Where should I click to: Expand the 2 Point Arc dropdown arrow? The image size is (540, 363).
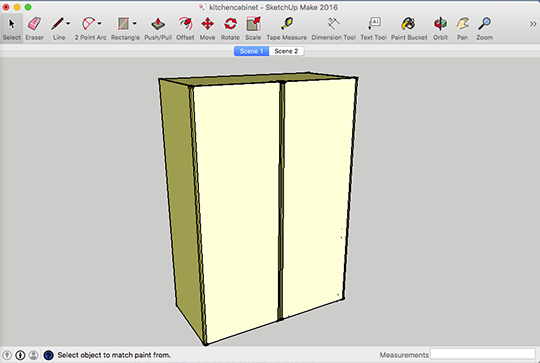coord(100,24)
